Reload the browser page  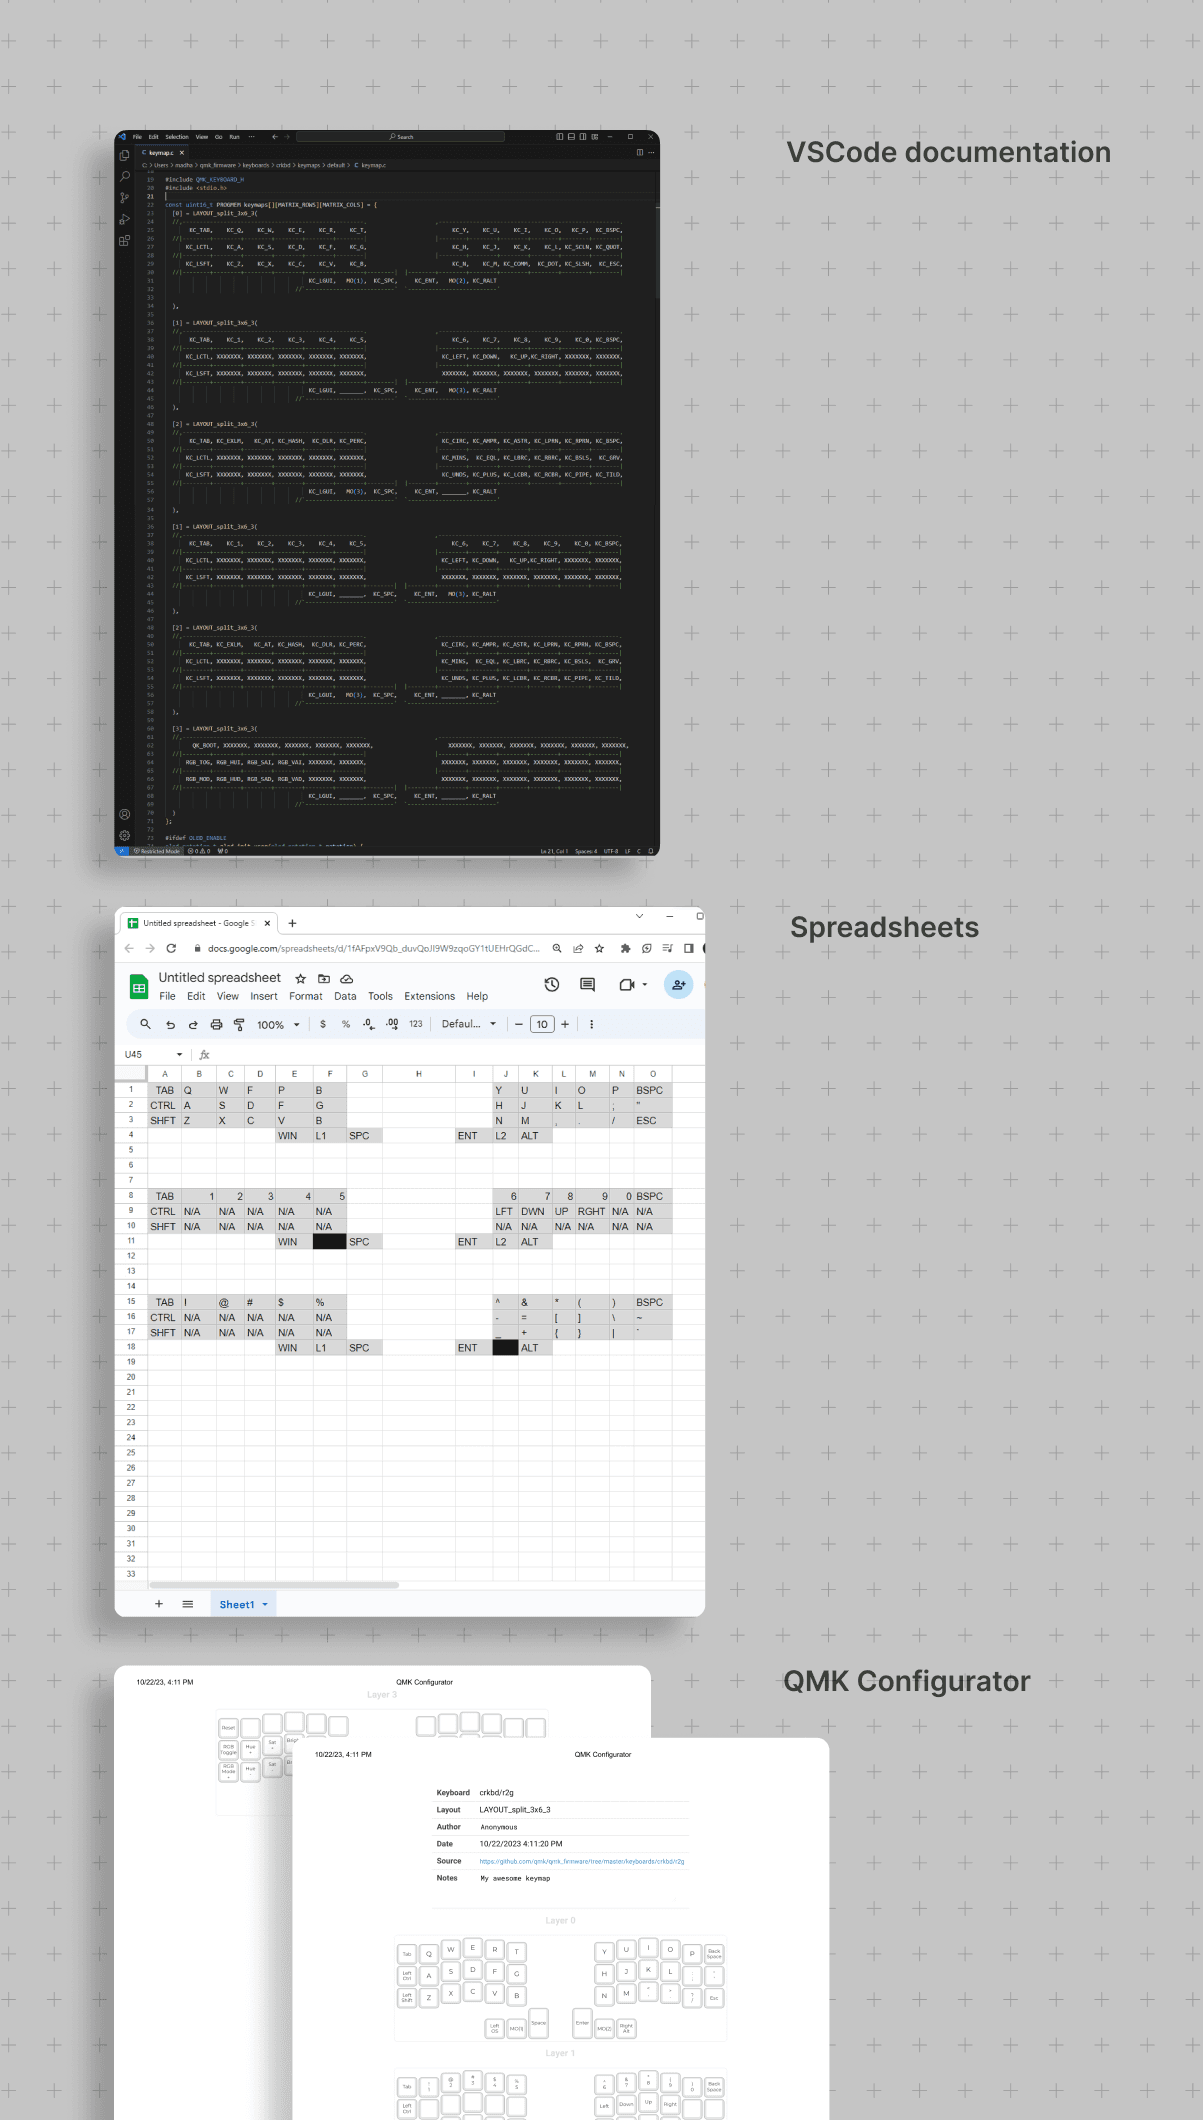171,948
